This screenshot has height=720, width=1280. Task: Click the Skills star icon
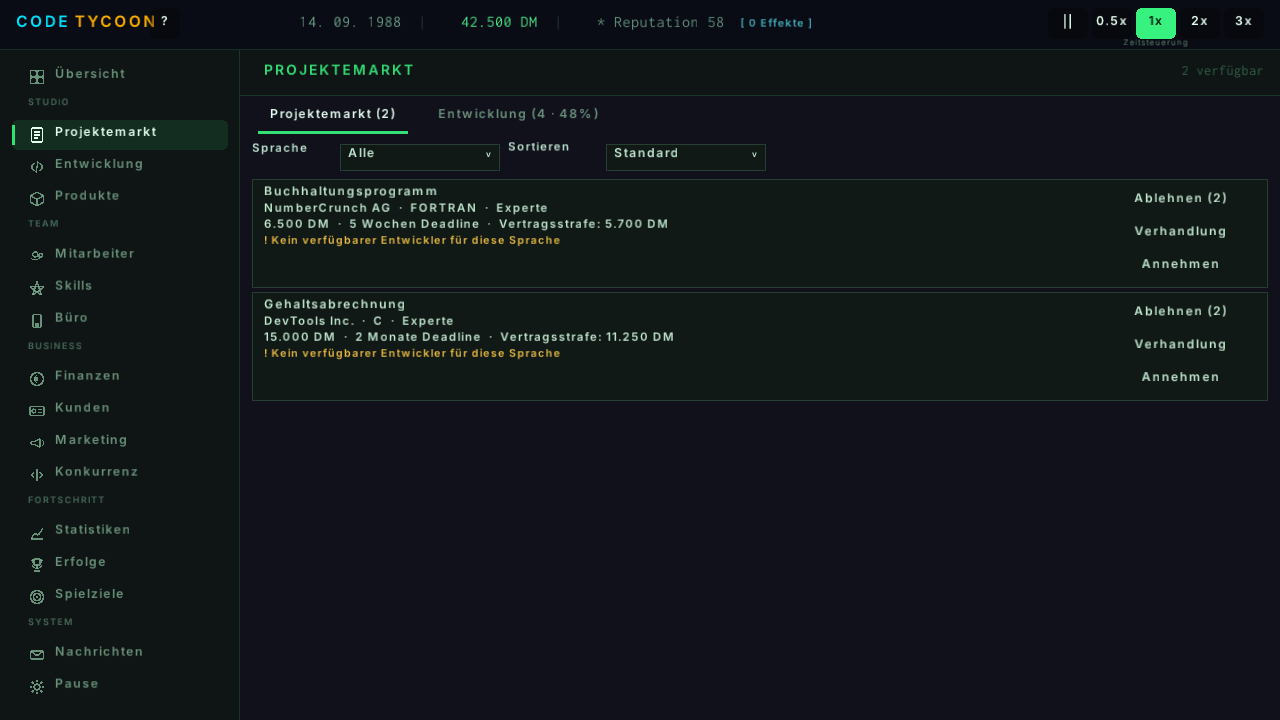[x=37, y=288]
